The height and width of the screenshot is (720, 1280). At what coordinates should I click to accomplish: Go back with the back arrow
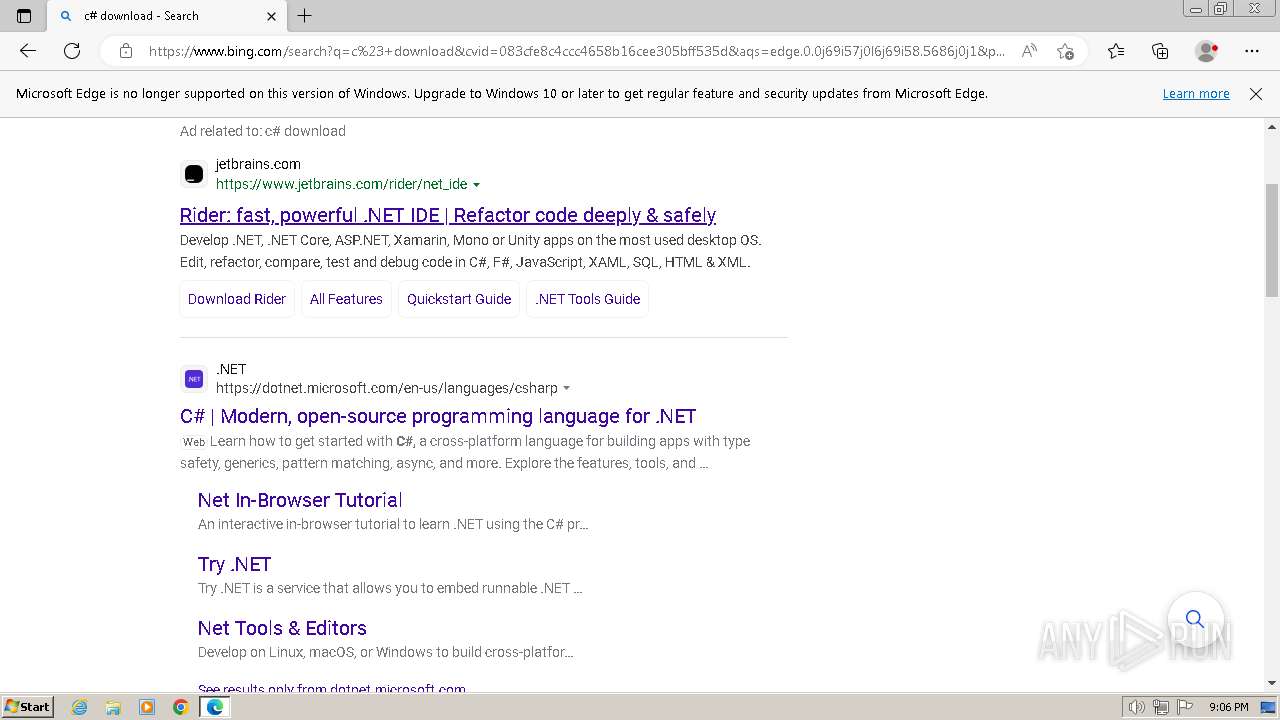(28, 51)
